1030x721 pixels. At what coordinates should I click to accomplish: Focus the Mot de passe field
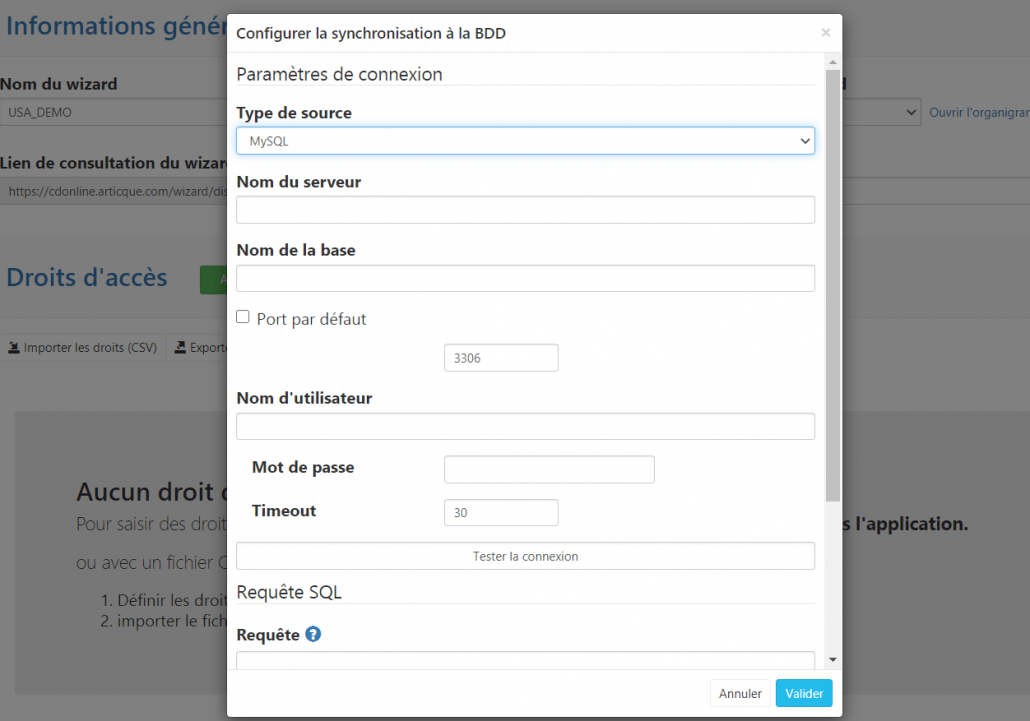coord(549,469)
